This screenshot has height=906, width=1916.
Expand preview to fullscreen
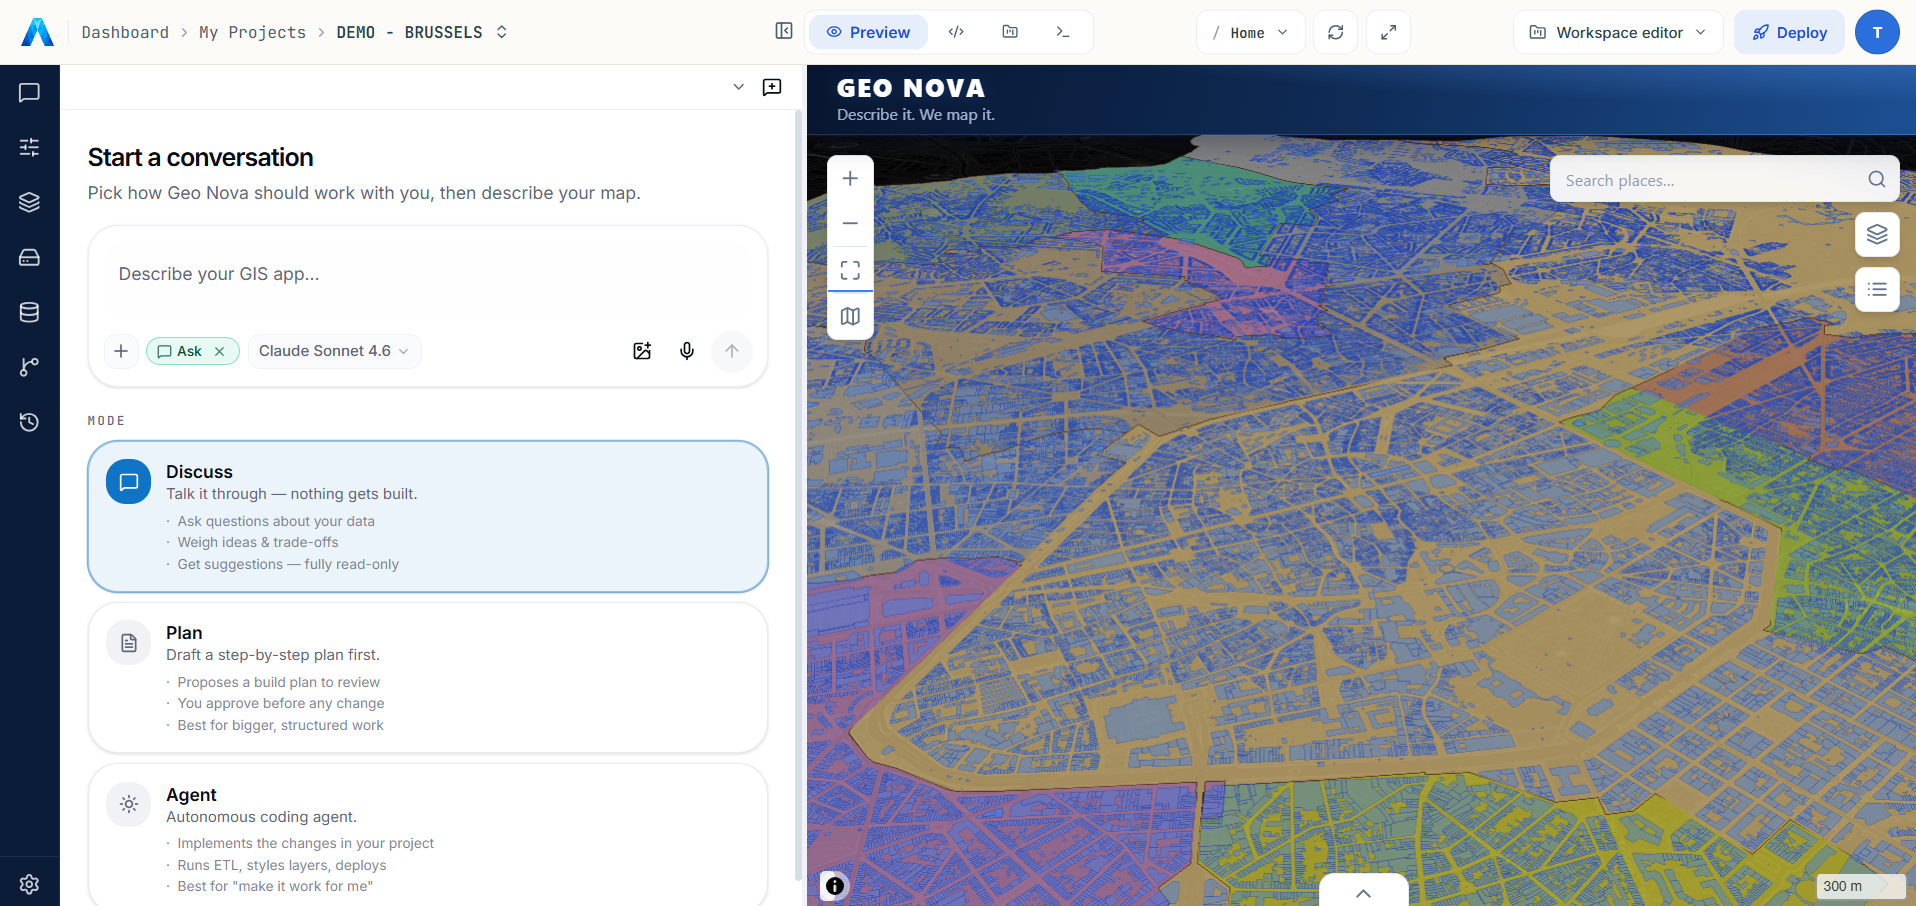pyautogui.click(x=1388, y=32)
